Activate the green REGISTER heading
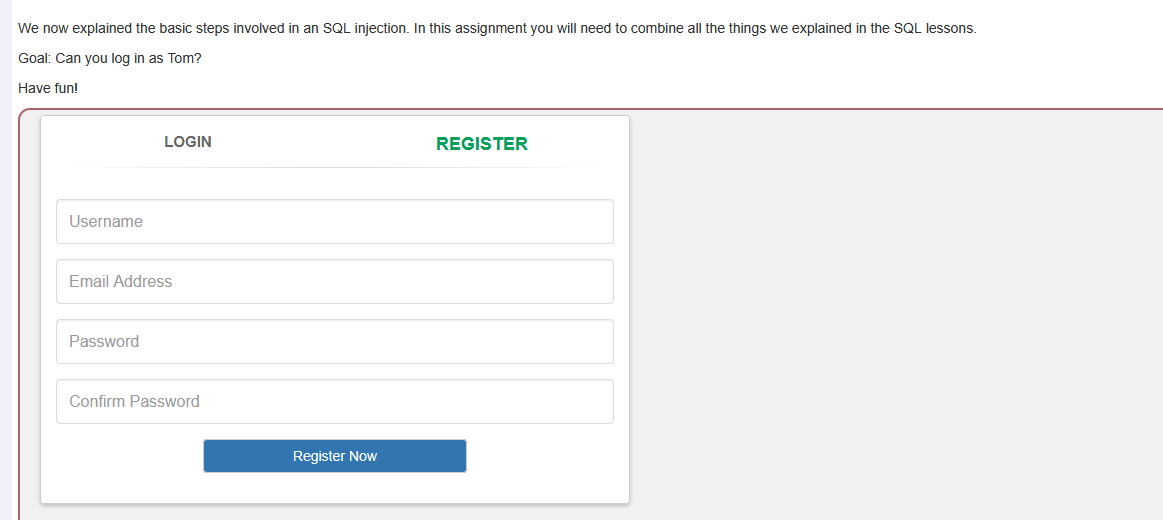This screenshot has width=1163, height=520. pyautogui.click(x=481, y=144)
